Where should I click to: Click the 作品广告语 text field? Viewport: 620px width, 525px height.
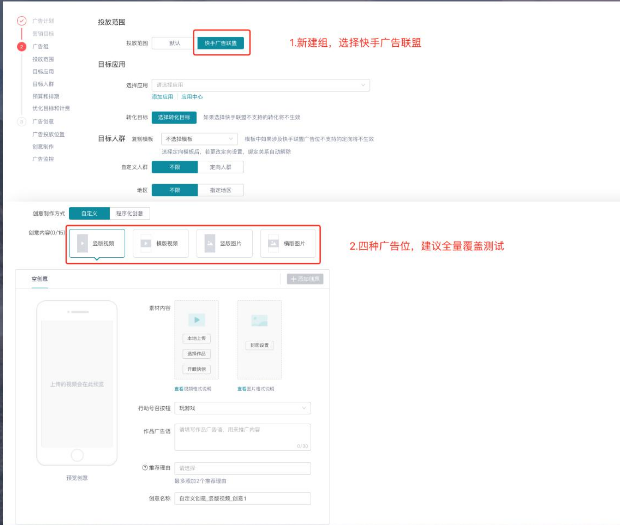click(242, 436)
